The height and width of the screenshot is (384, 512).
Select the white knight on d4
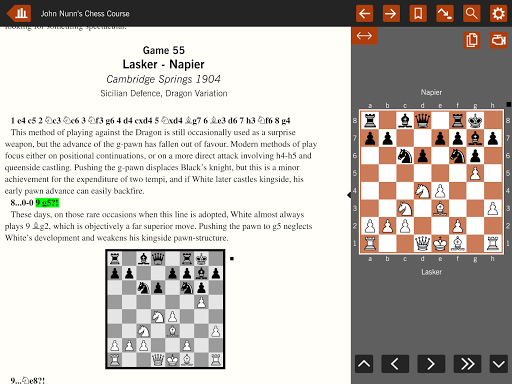click(x=422, y=191)
